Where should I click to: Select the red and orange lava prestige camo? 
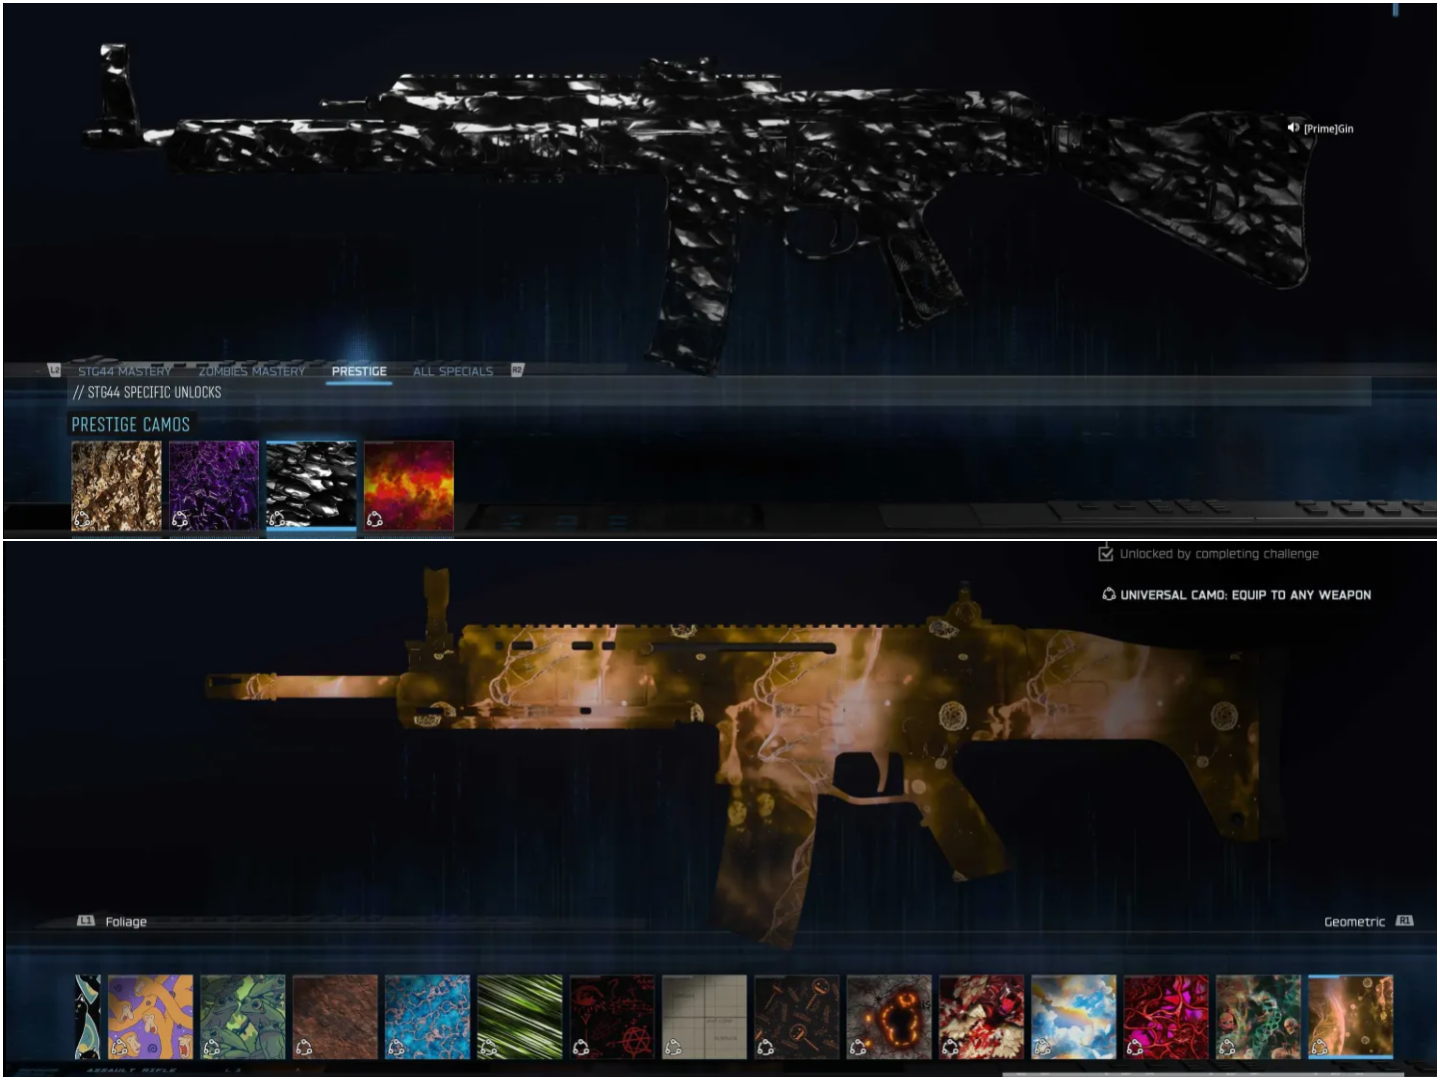(409, 485)
